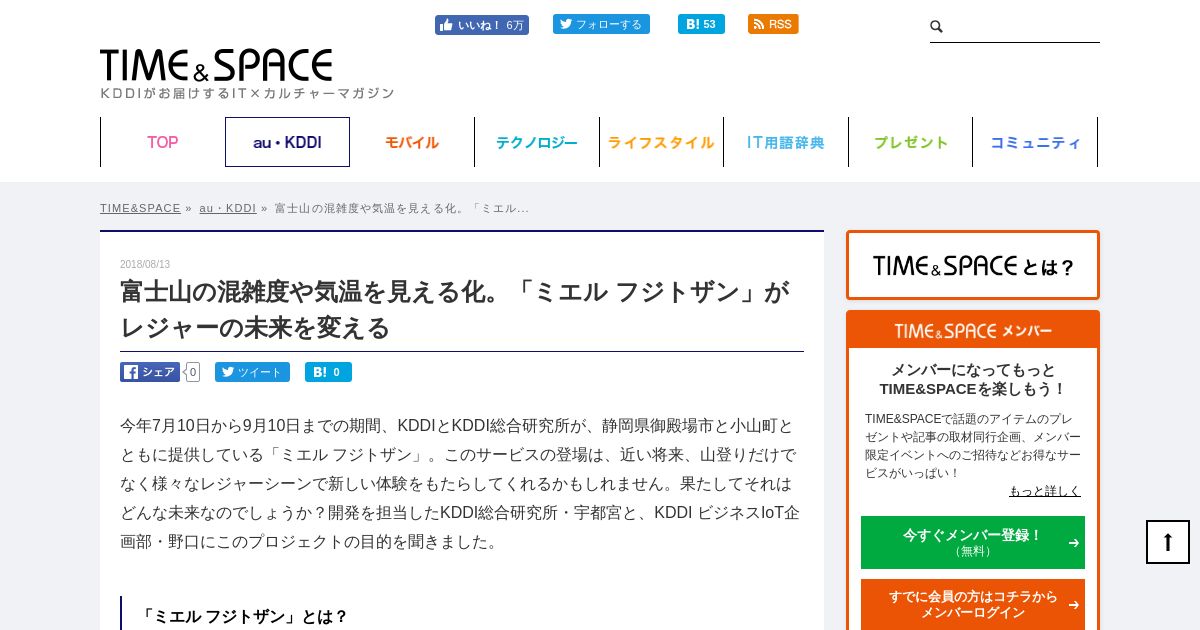Select the au・KDDI navigation tab

pyautogui.click(x=287, y=142)
